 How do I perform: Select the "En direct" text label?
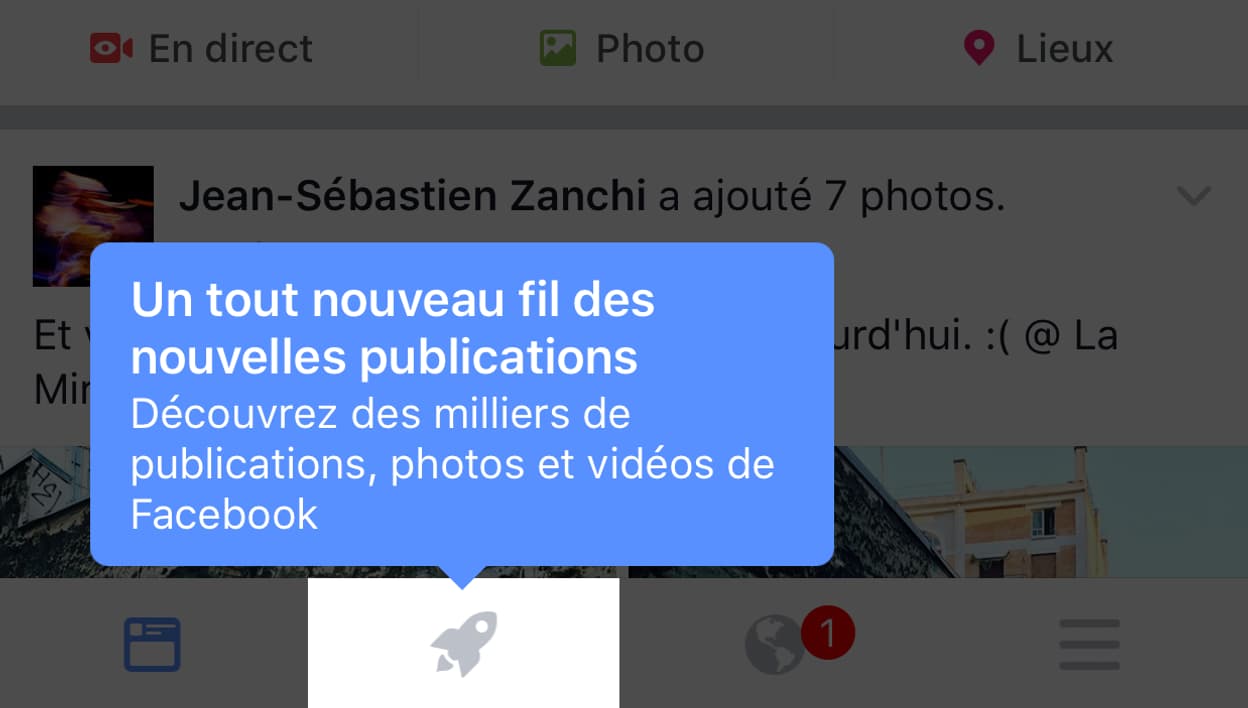click(231, 48)
